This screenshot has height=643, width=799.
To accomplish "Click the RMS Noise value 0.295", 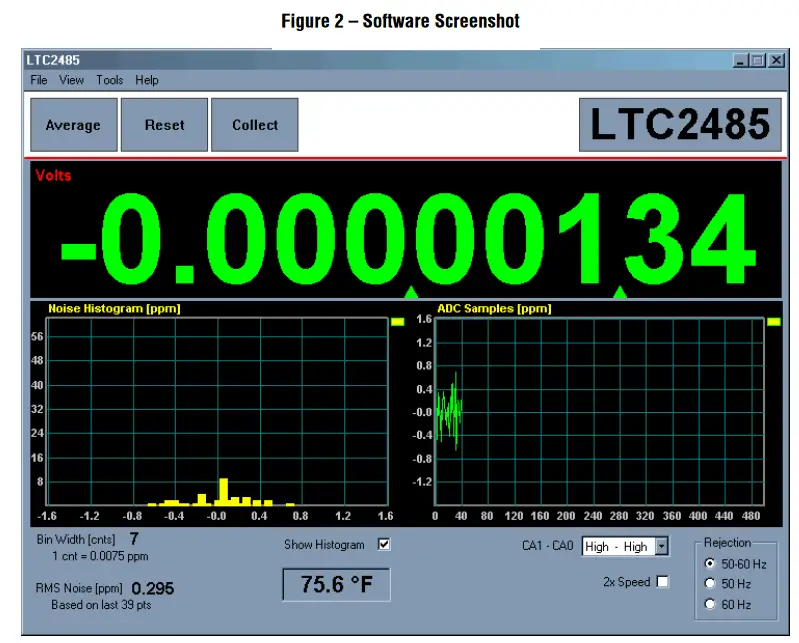I will click(152, 588).
